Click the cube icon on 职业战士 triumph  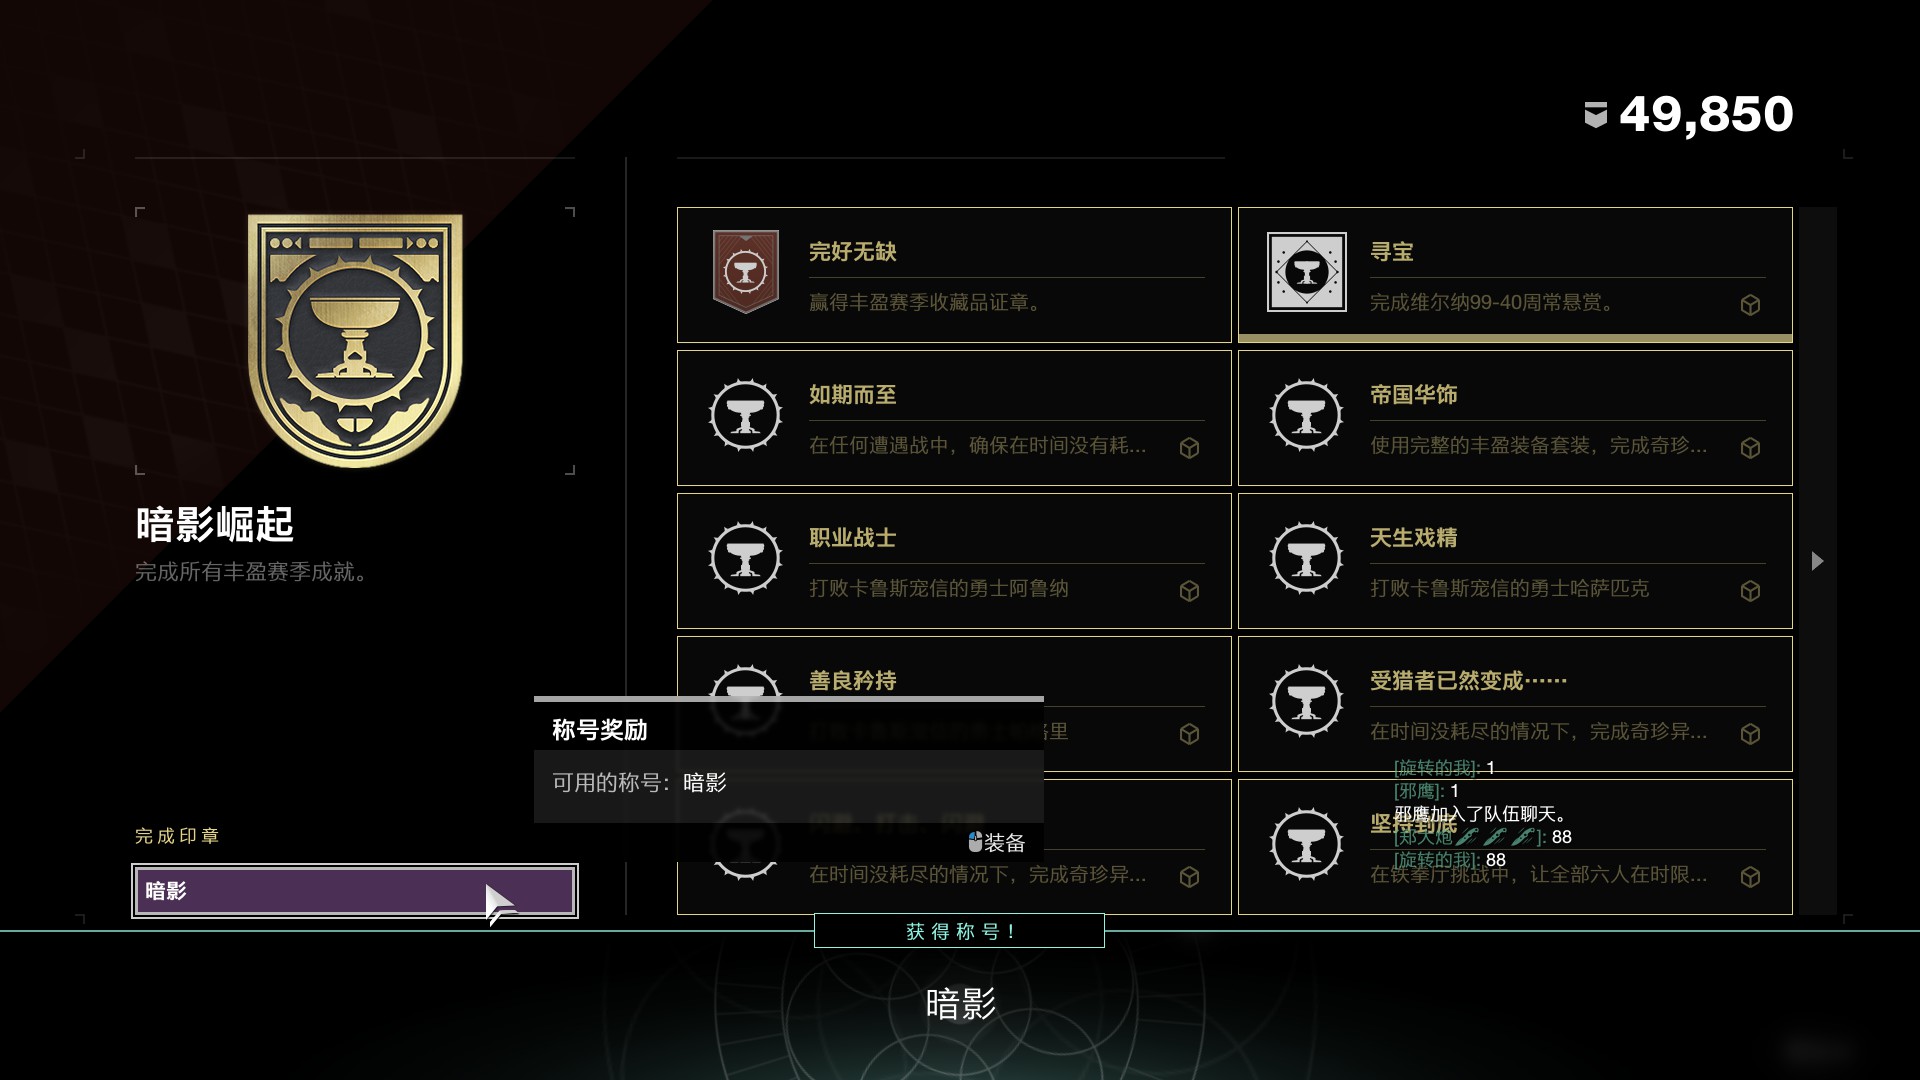pyautogui.click(x=1189, y=591)
